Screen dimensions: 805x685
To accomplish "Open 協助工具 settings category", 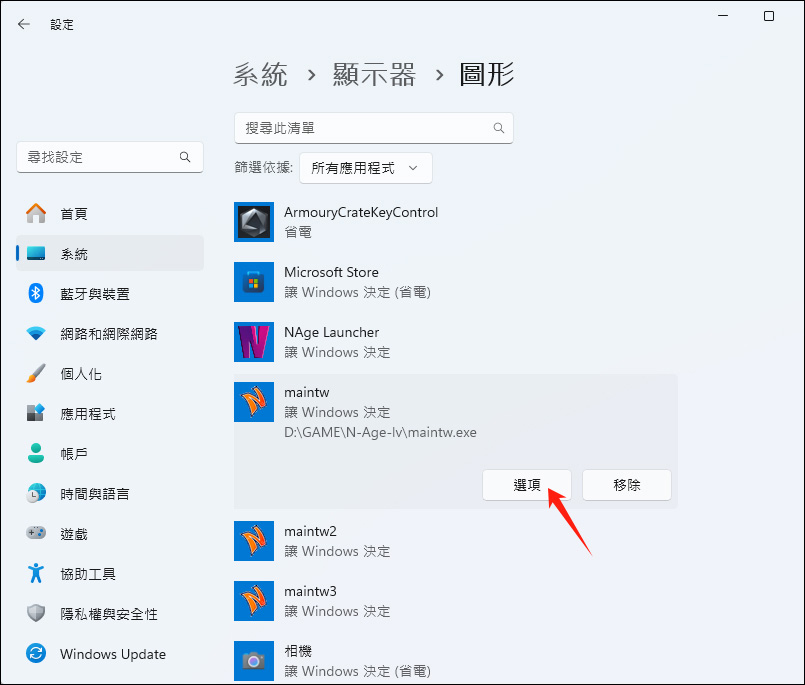I will (110, 574).
